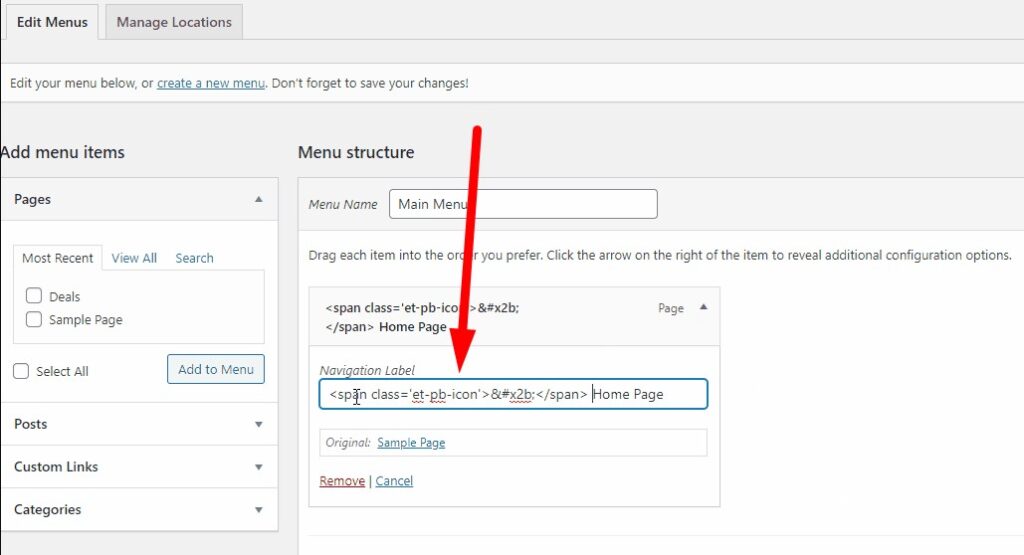
Task: Select the Most Recent tab
Action: (x=57, y=258)
